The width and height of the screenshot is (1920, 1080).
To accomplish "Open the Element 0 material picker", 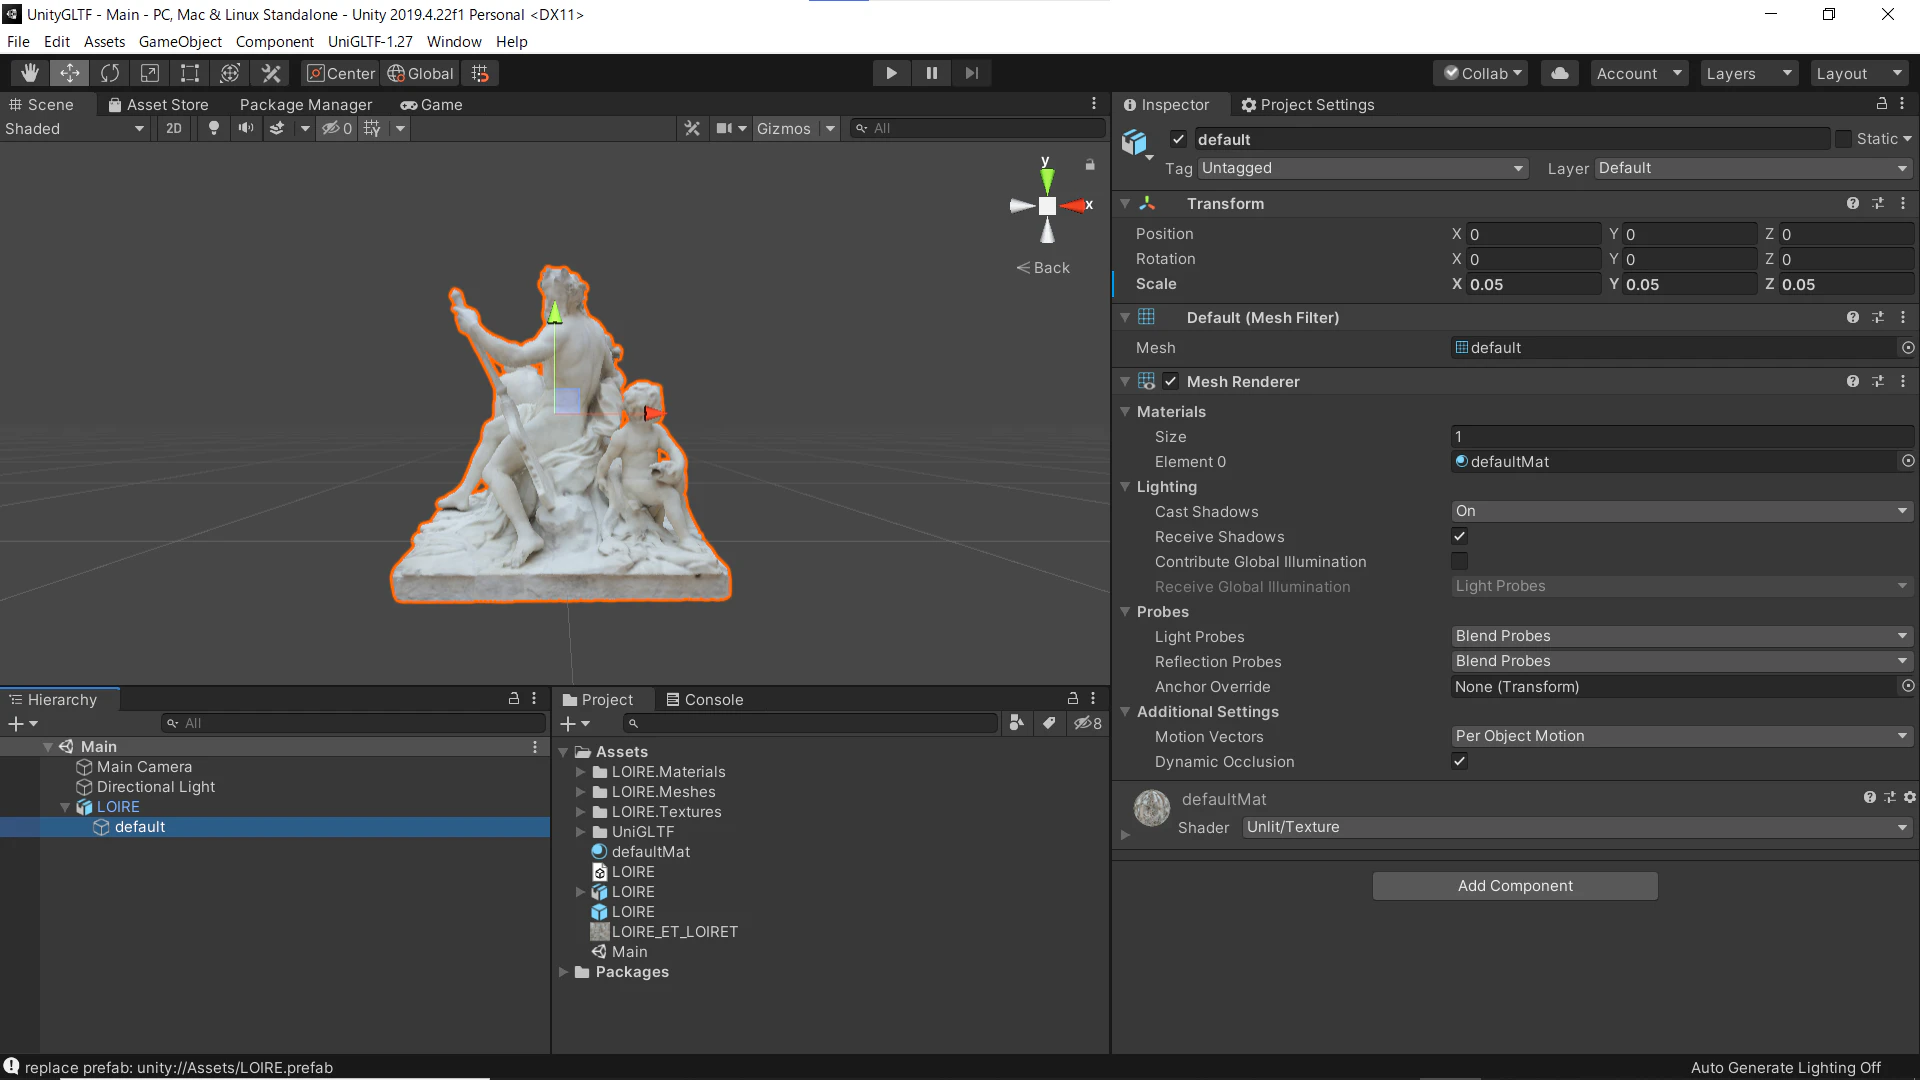I will (1908, 461).
